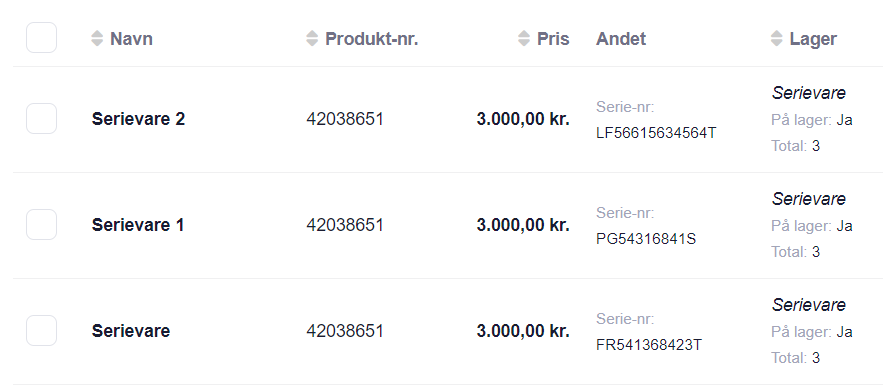883x388 pixels.
Task: Click serial number PG54316841S
Action: click(646, 239)
